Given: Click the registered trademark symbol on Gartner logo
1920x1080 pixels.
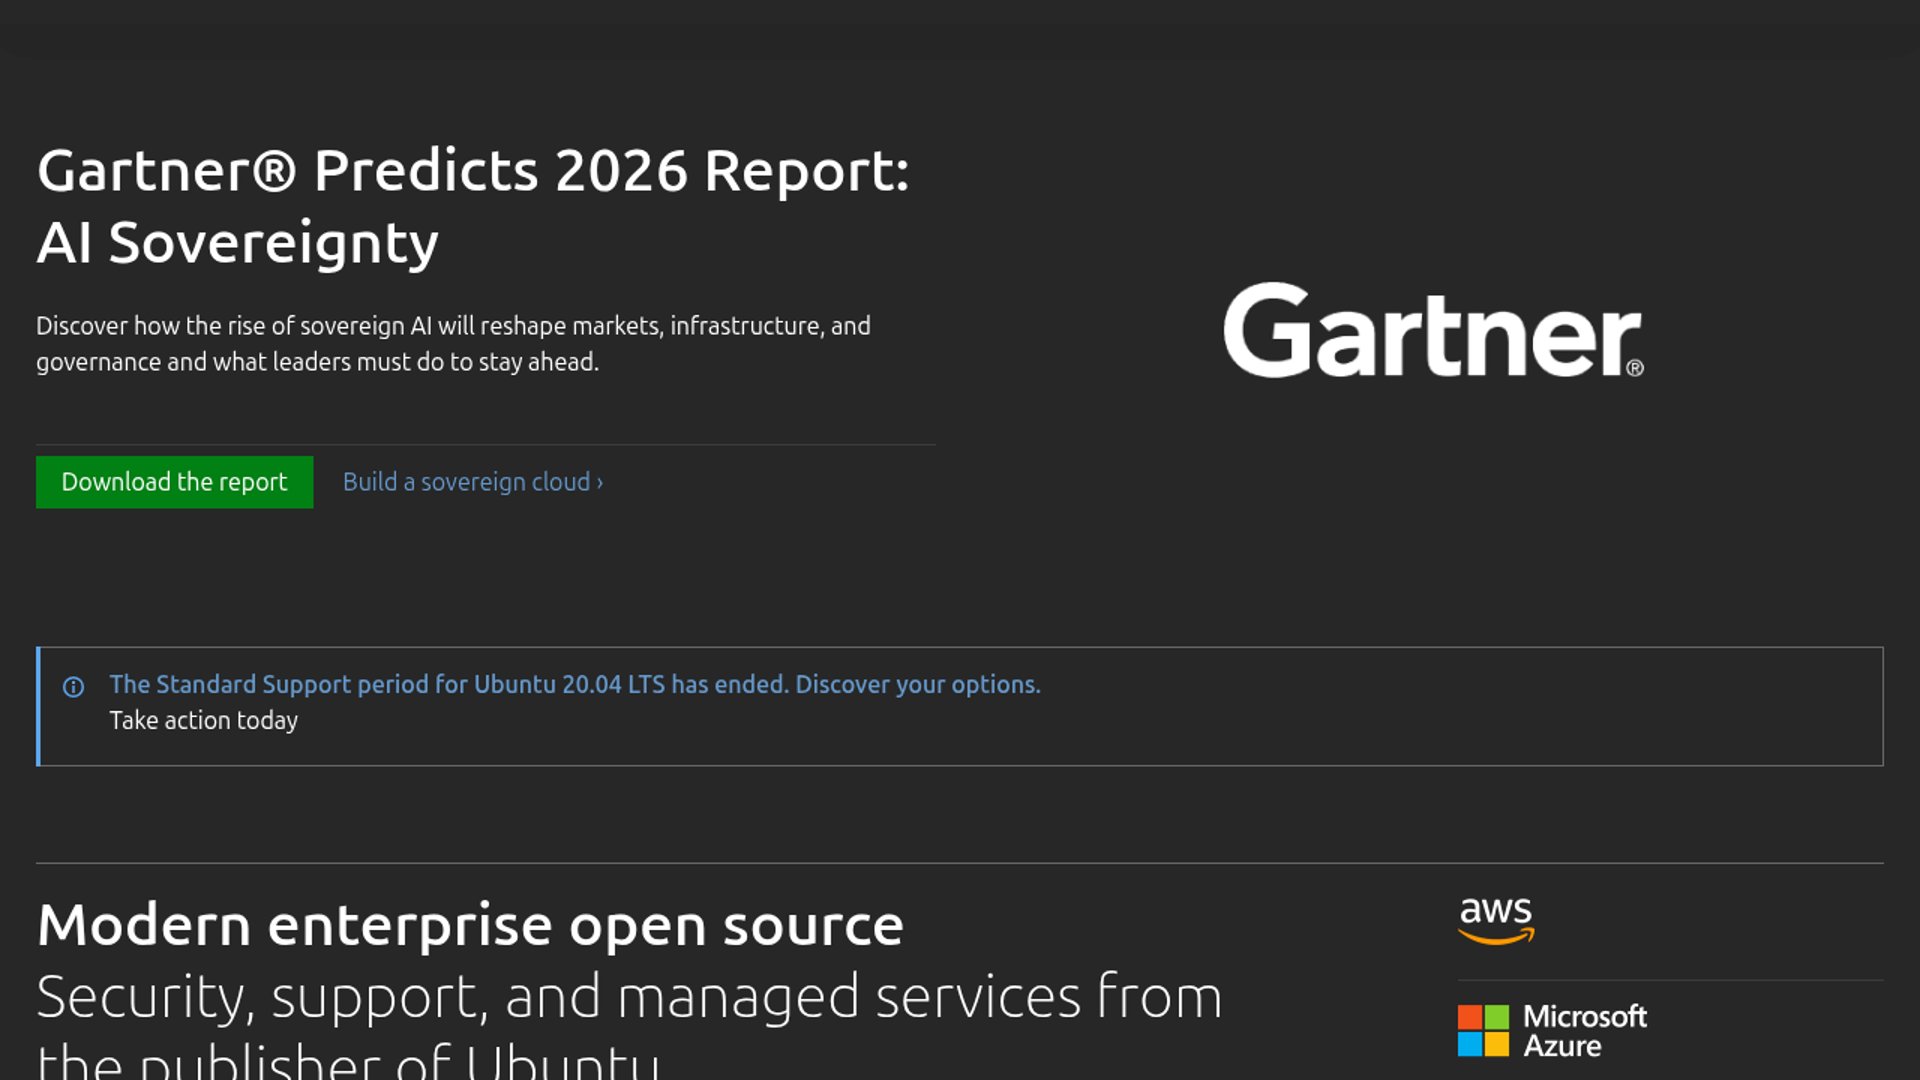Looking at the screenshot, I should pyautogui.click(x=1635, y=368).
